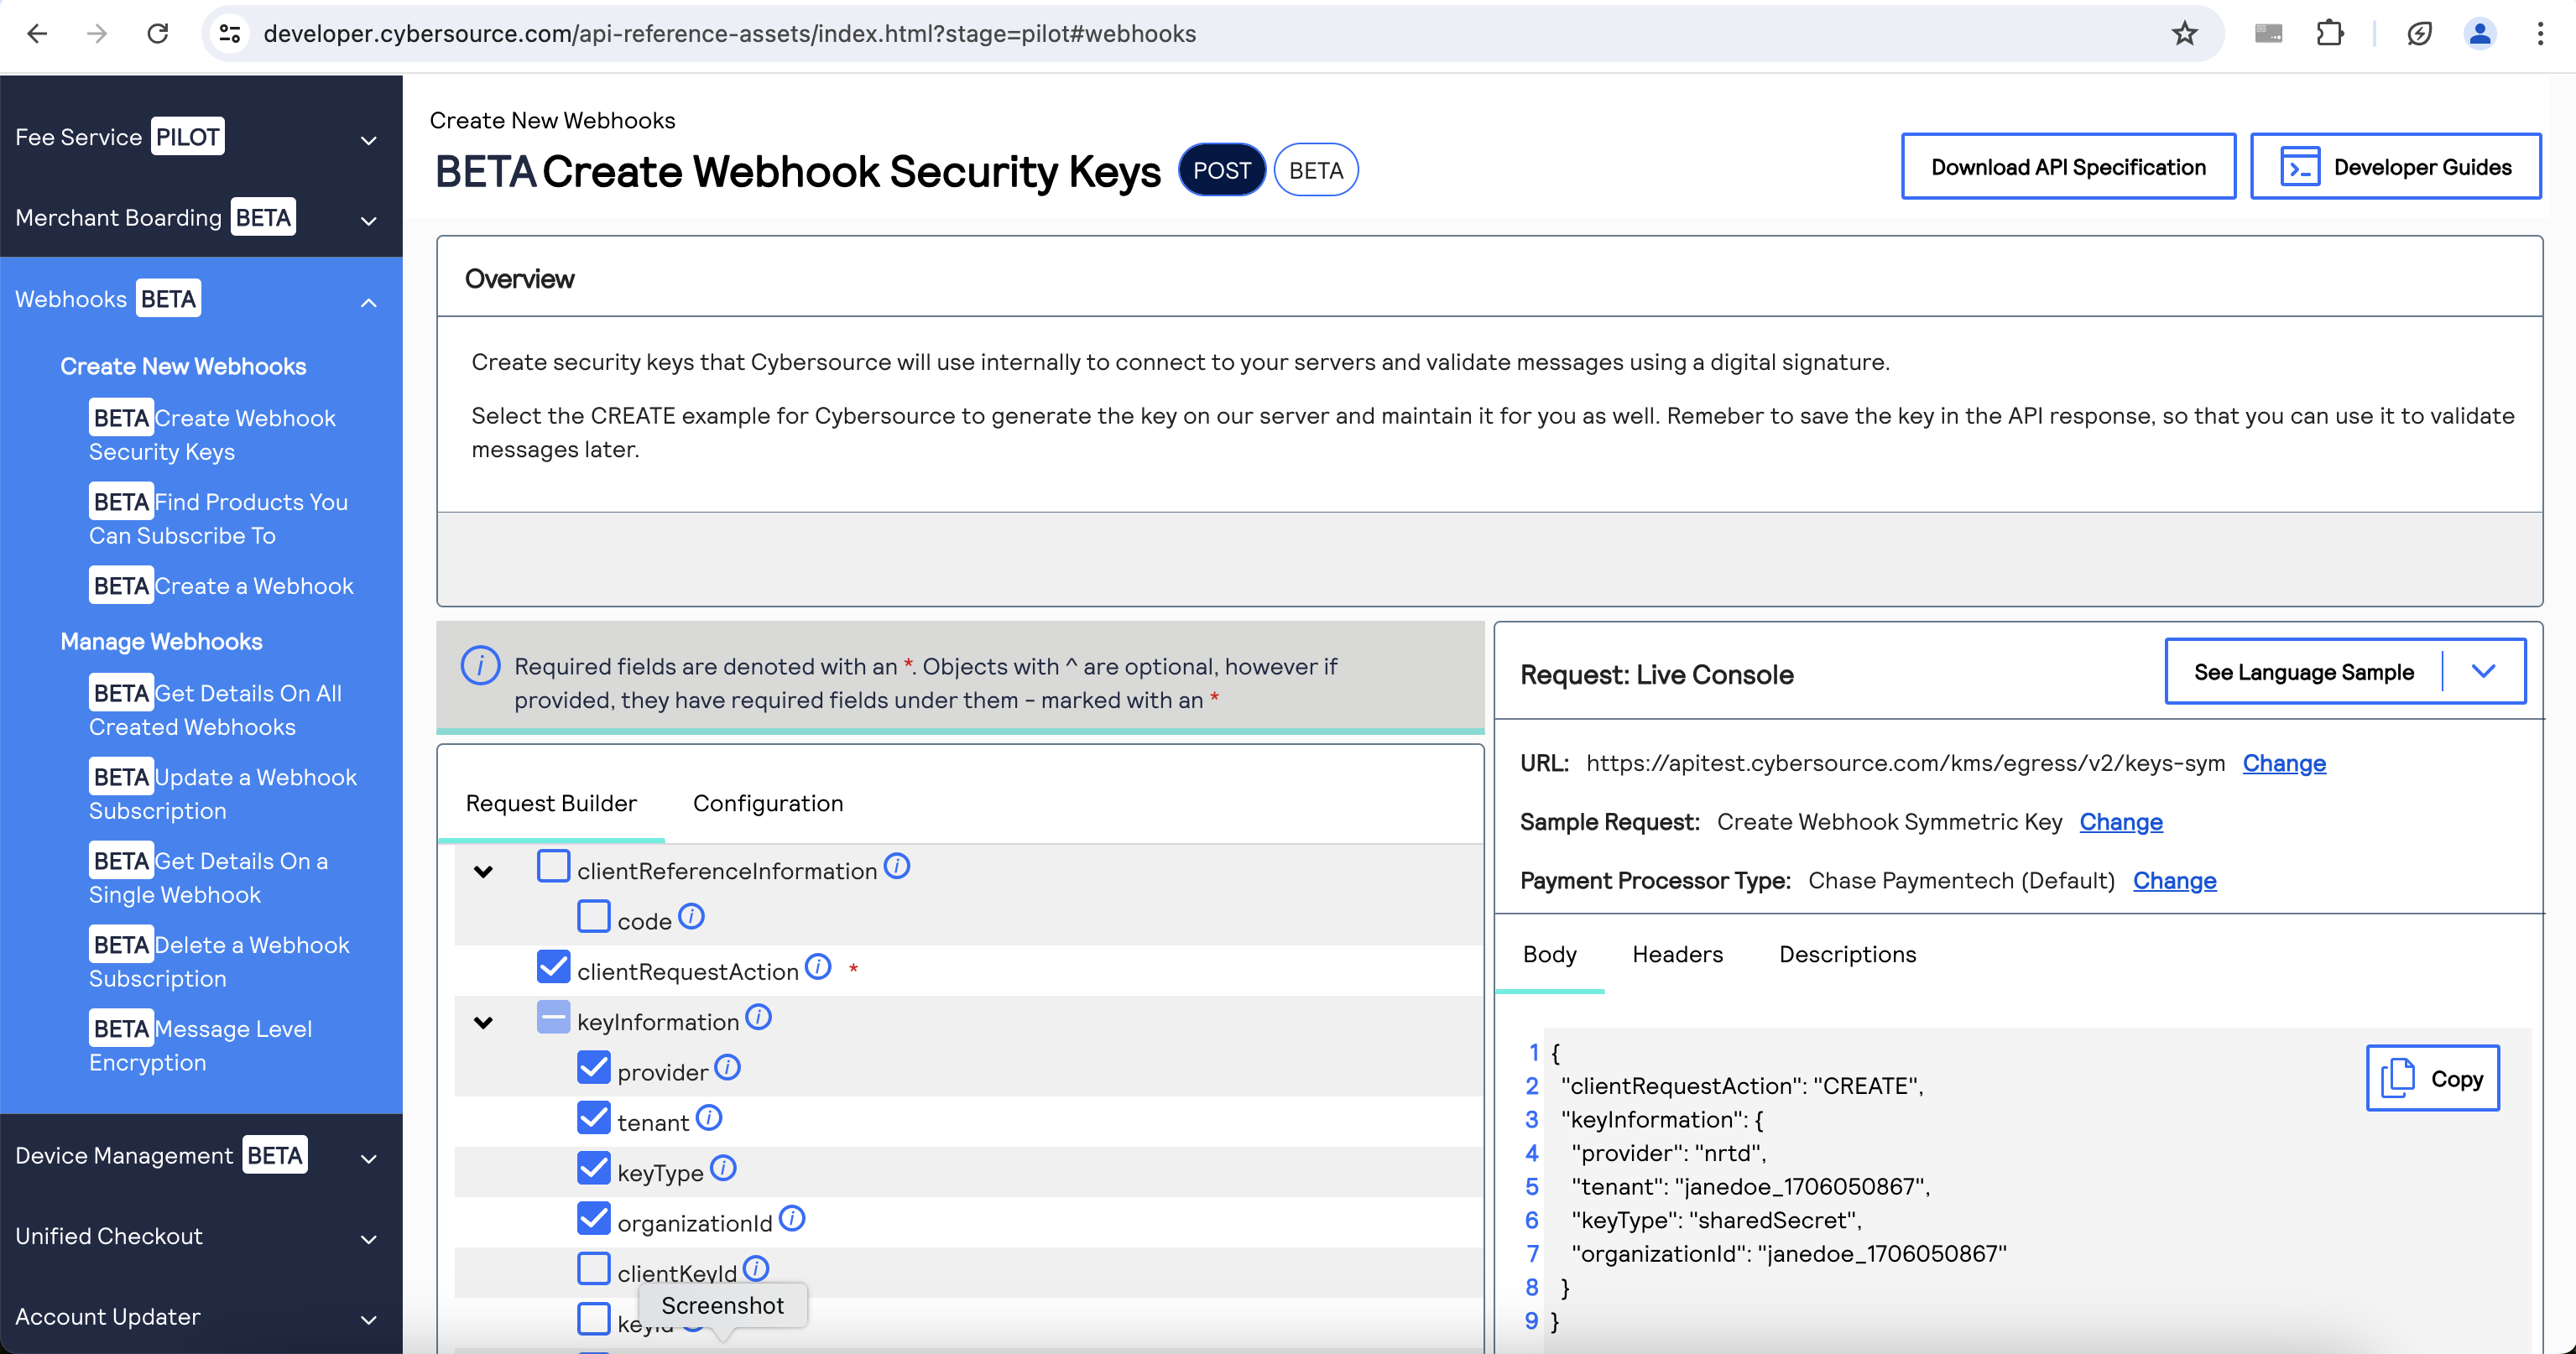Image resolution: width=2576 pixels, height=1354 pixels.
Task: Open browser extensions puzzle icon
Action: tap(2329, 34)
